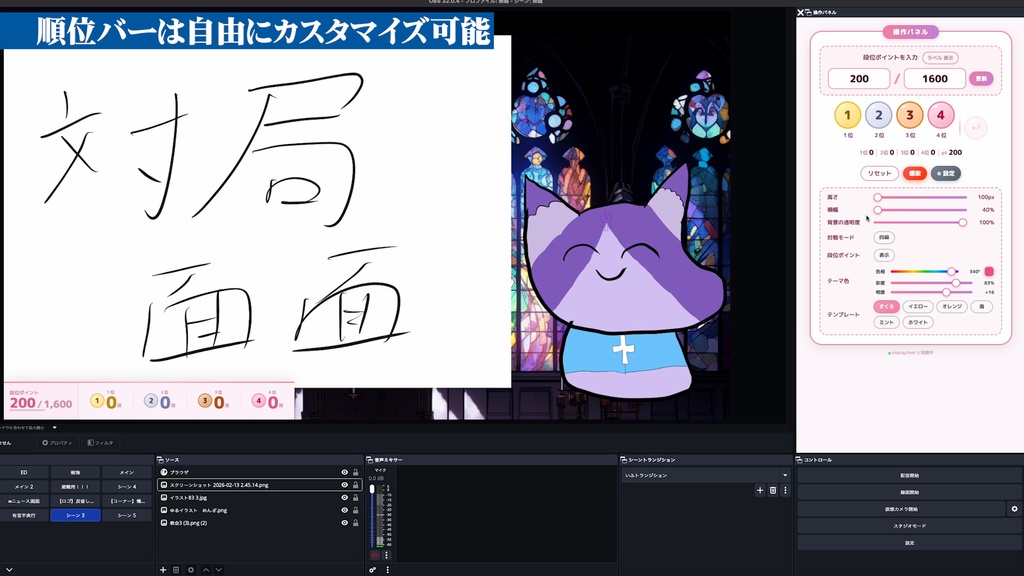Switch to the ED scene
Image resolution: width=1024 pixels, height=576 pixels.
(x=23, y=473)
